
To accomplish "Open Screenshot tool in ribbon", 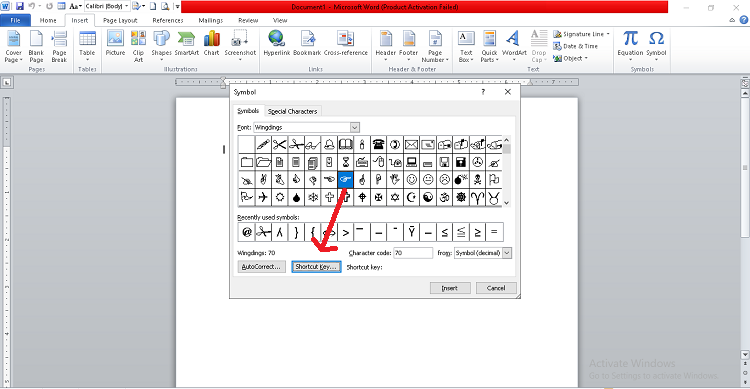I will tap(240, 46).
